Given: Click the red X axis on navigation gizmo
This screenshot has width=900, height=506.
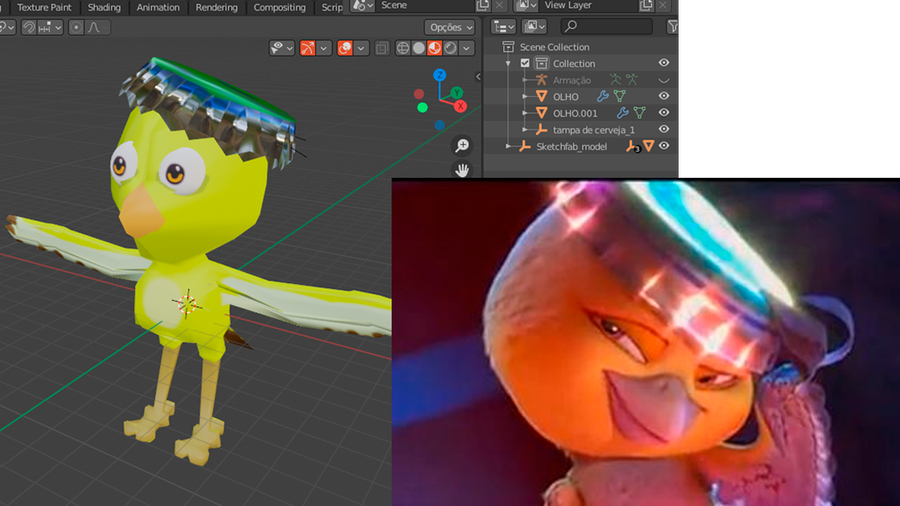Looking at the screenshot, I should 460,106.
